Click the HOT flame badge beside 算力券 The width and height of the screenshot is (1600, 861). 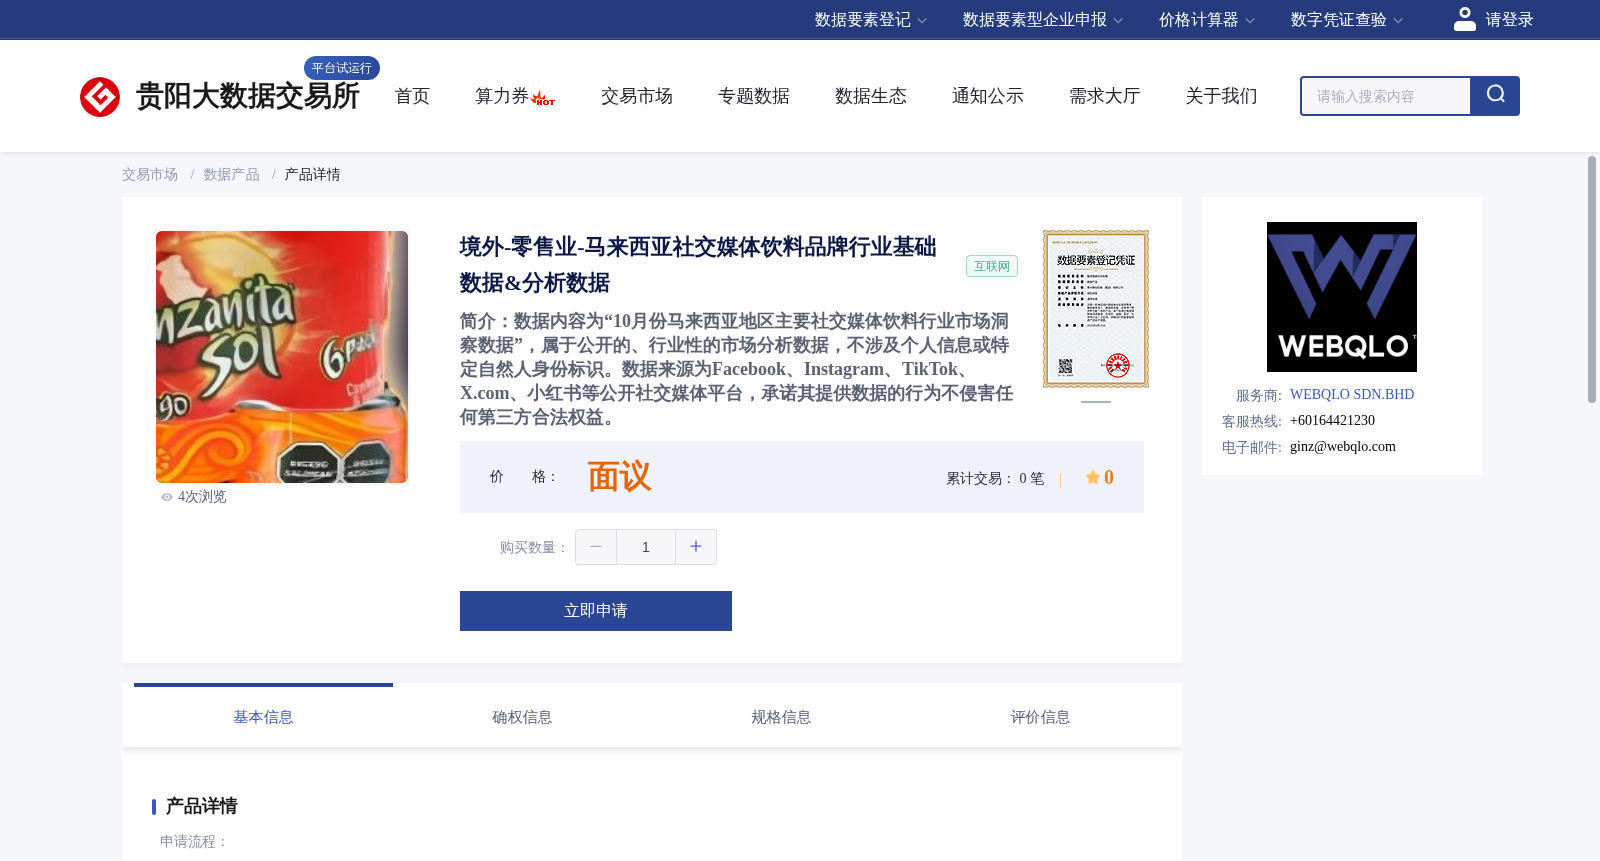544,99
